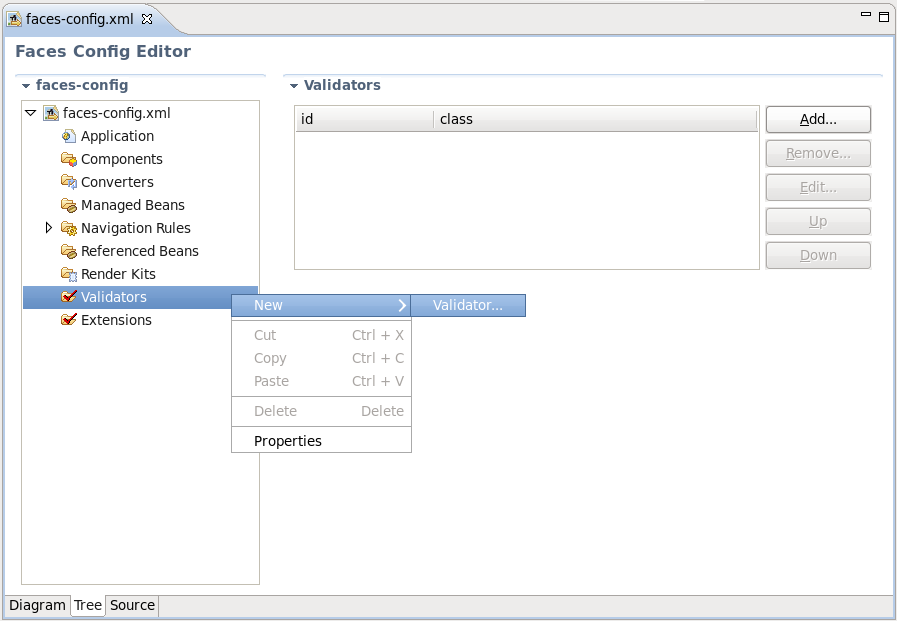This screenshot has width=897, height=621.
Task: Click the Referenced Beans icon
Action: 68,251
